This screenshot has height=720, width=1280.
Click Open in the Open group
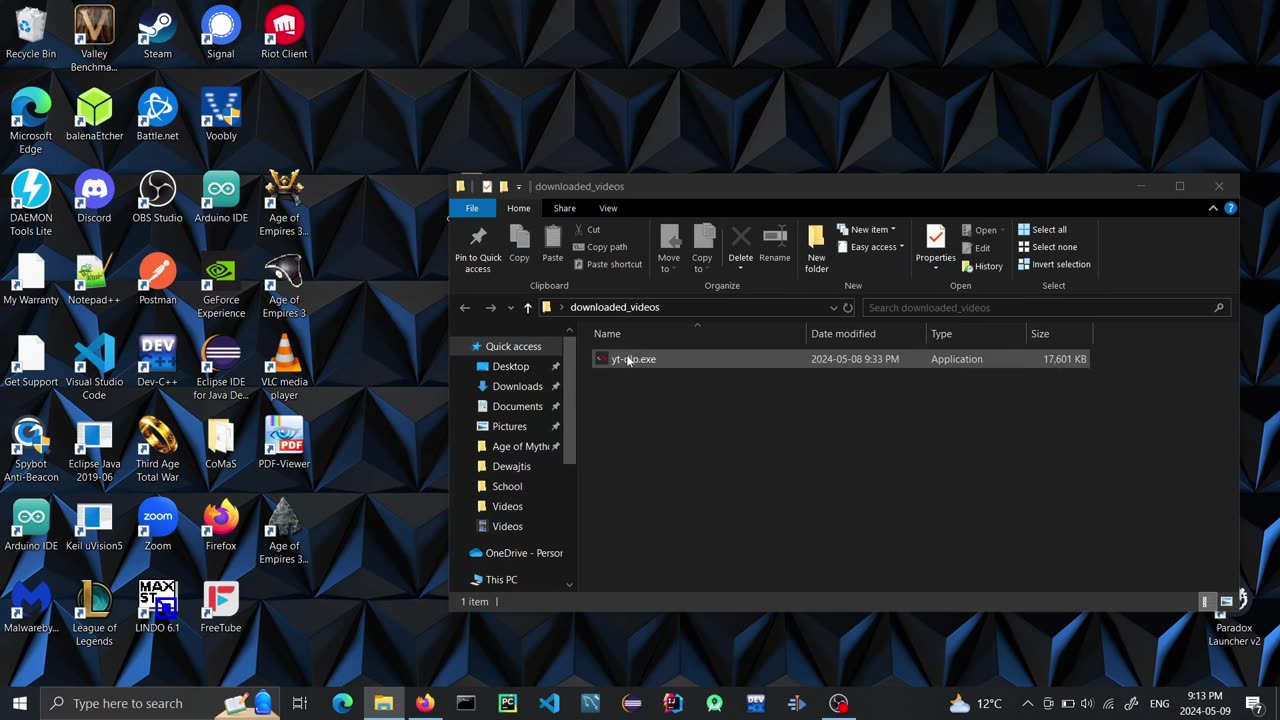[980, 230]
